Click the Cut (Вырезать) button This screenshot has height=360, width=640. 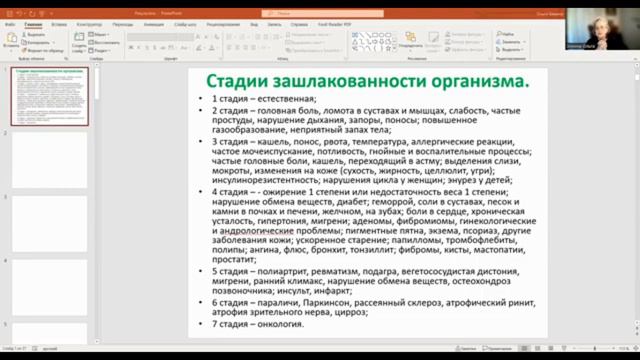point(34,35)
